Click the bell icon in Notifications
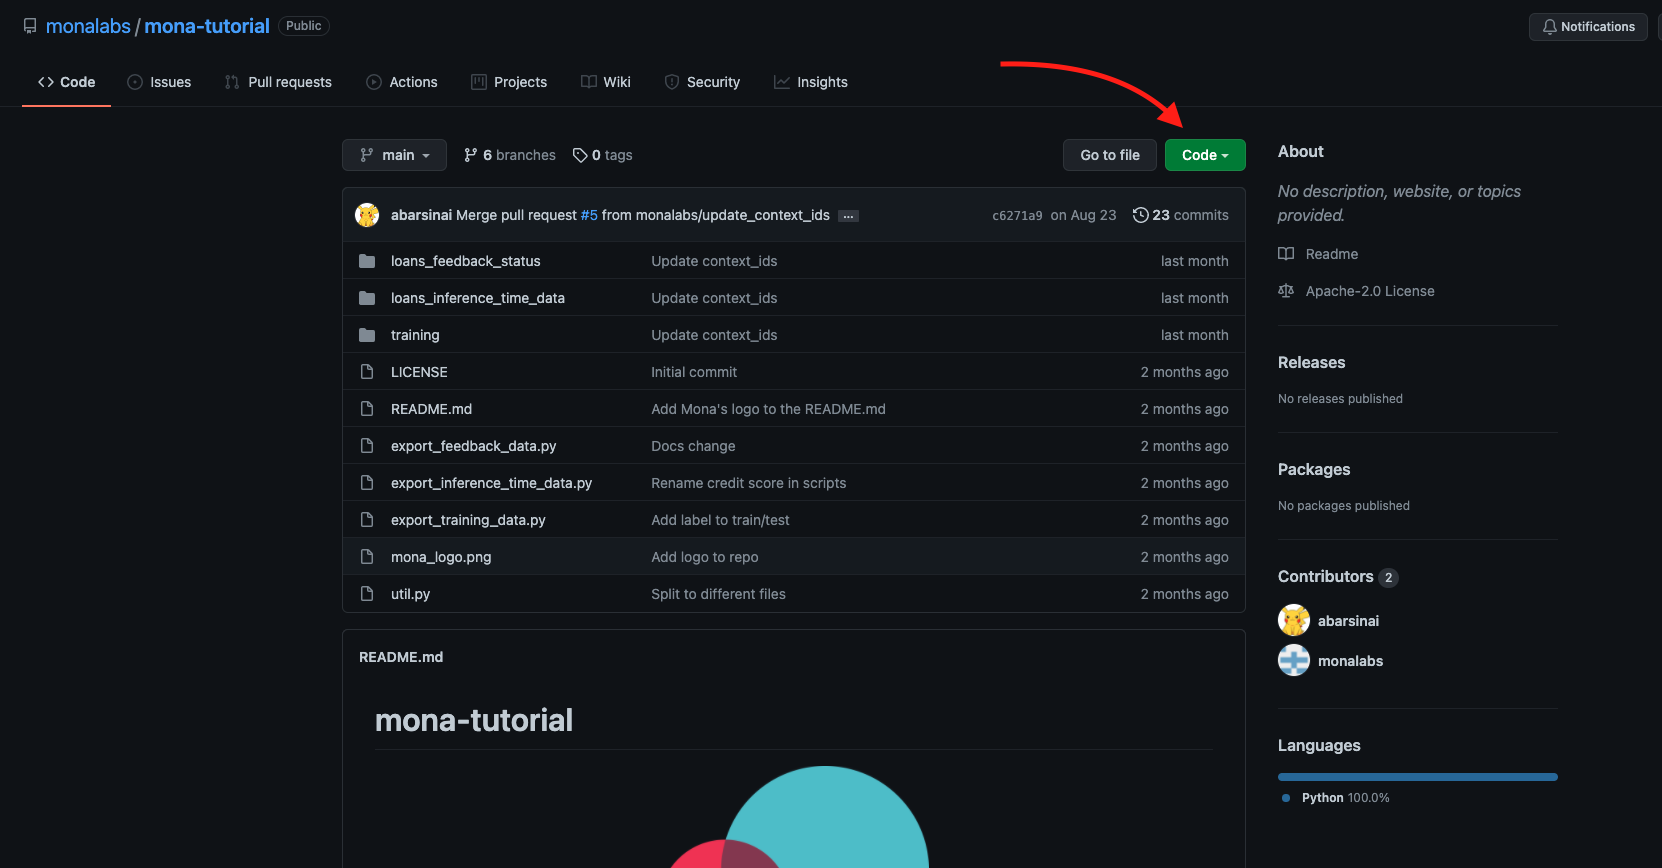The width and height of the screenshot is (1662, 868). pyautogui.click(x=1549, y=27)
